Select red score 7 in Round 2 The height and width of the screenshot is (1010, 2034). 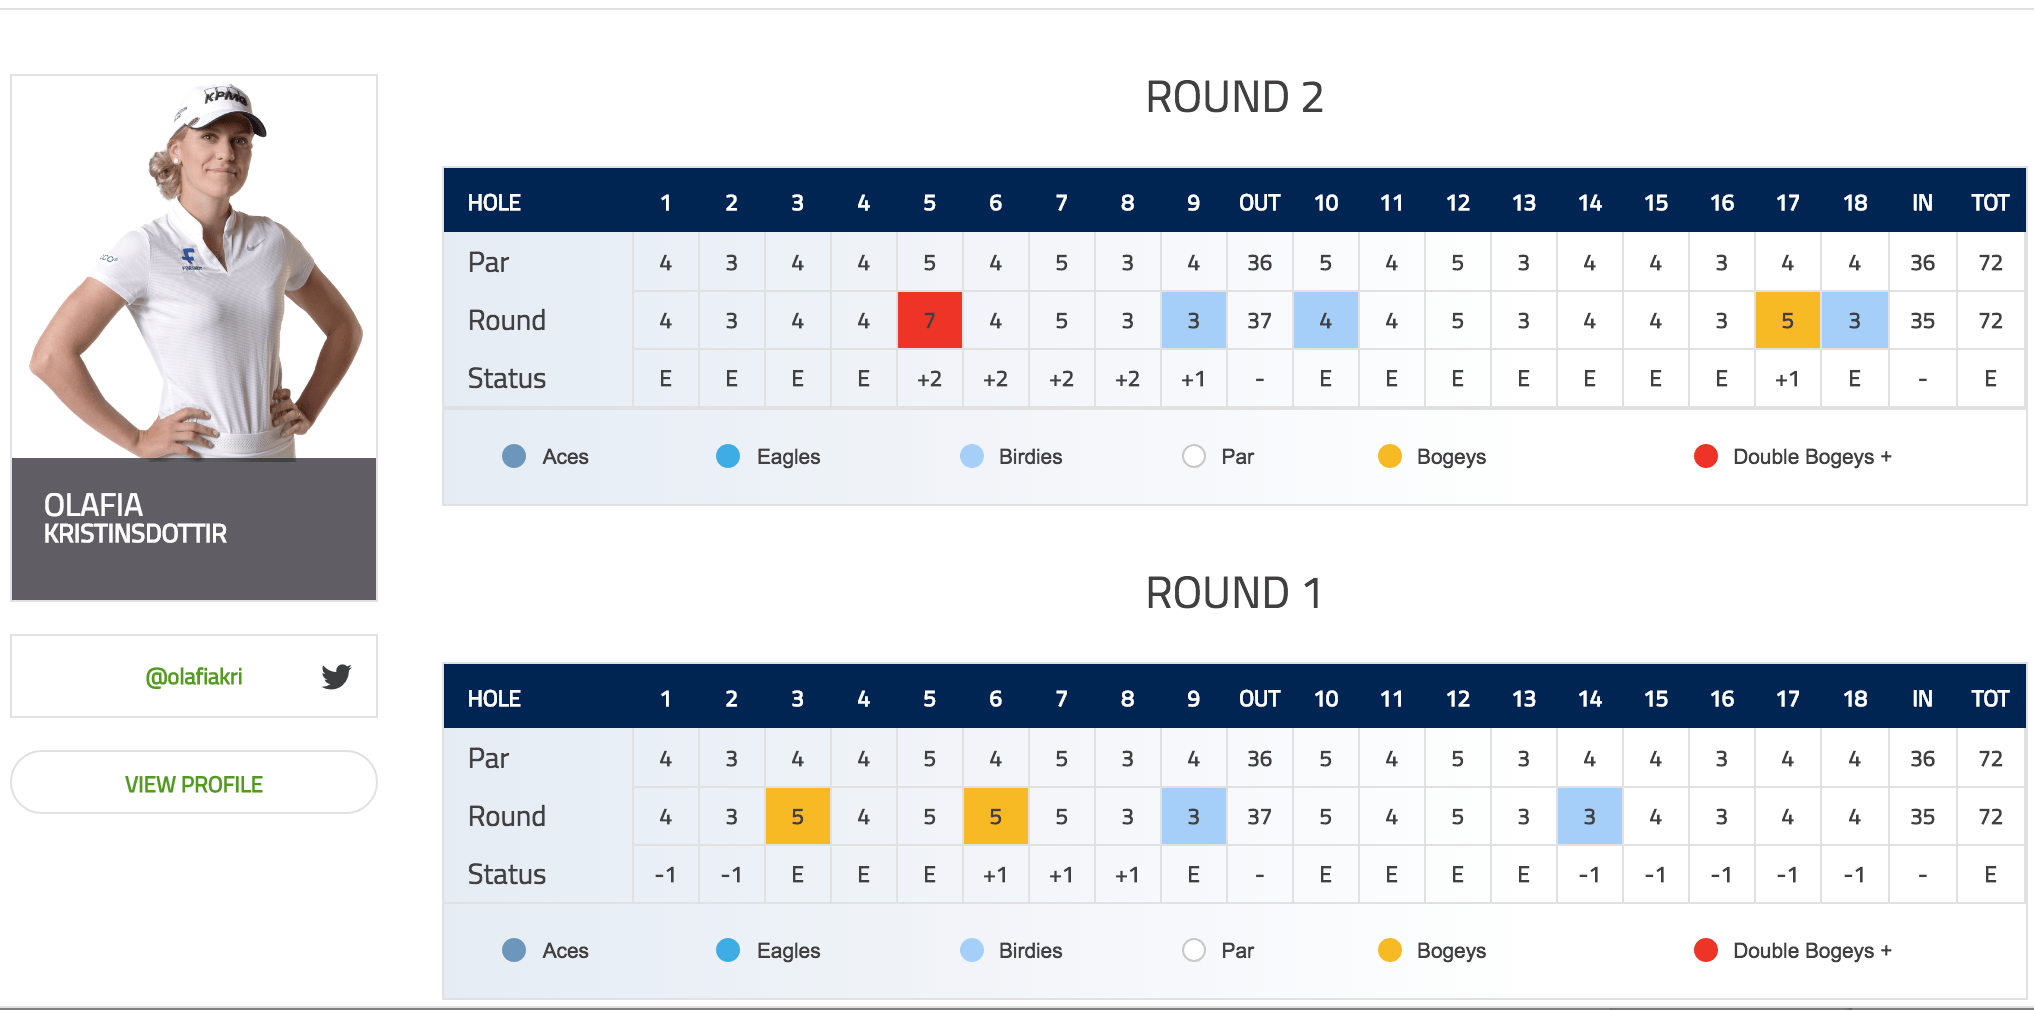(x=930, y=320)
